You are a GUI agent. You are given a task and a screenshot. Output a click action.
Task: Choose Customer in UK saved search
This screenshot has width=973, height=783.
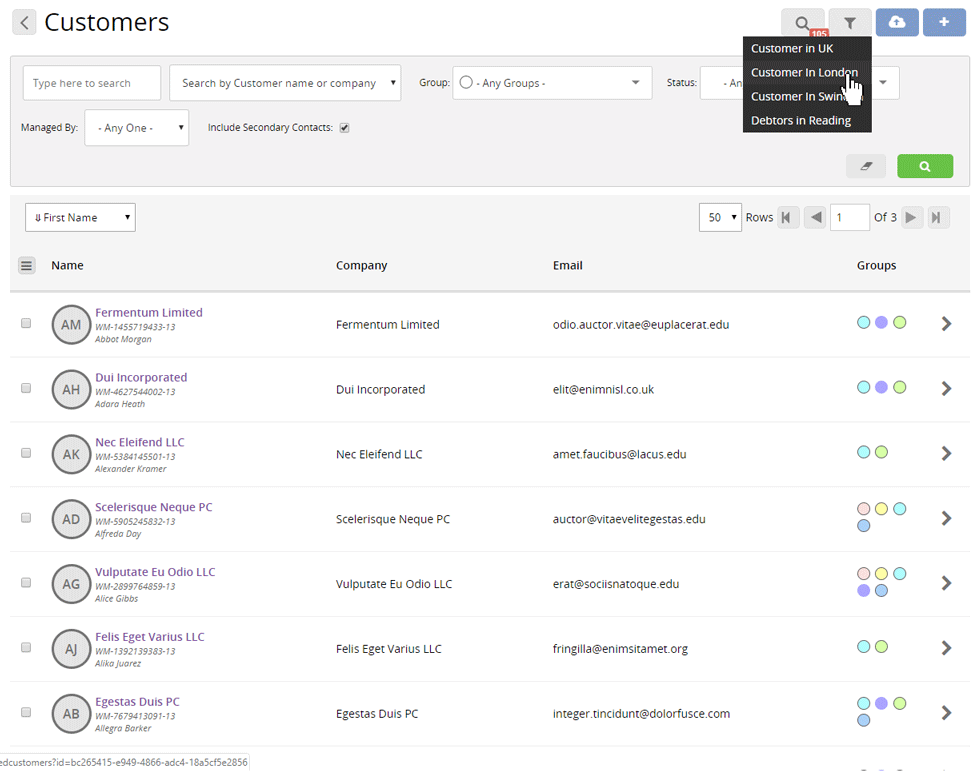click(x=807, y=48)
